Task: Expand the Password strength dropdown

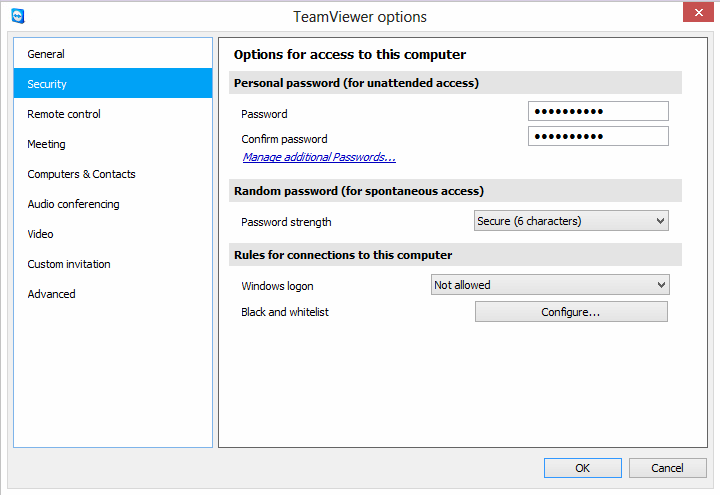Action: point(570,221)
